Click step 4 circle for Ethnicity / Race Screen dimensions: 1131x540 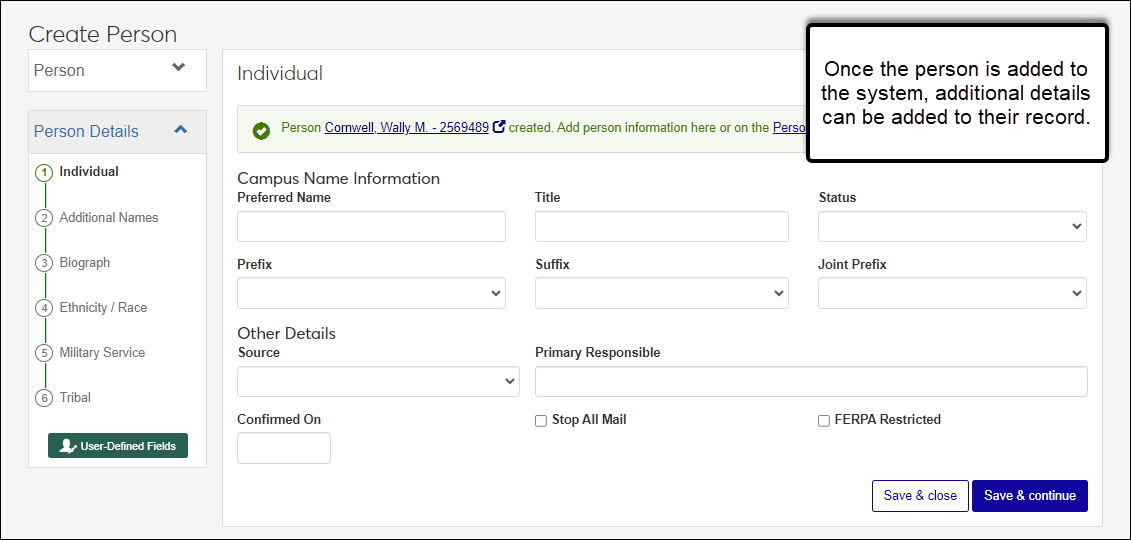tap(44, 308)
